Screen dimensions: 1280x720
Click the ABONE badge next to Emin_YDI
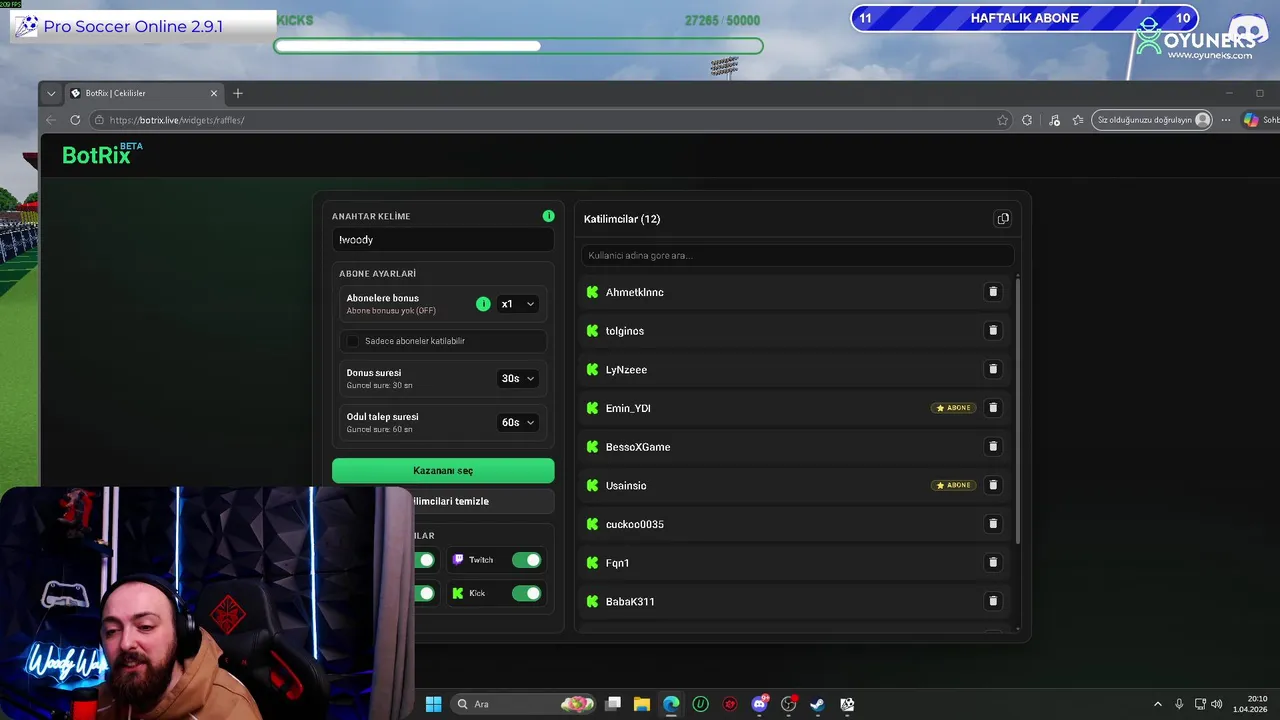954,408
